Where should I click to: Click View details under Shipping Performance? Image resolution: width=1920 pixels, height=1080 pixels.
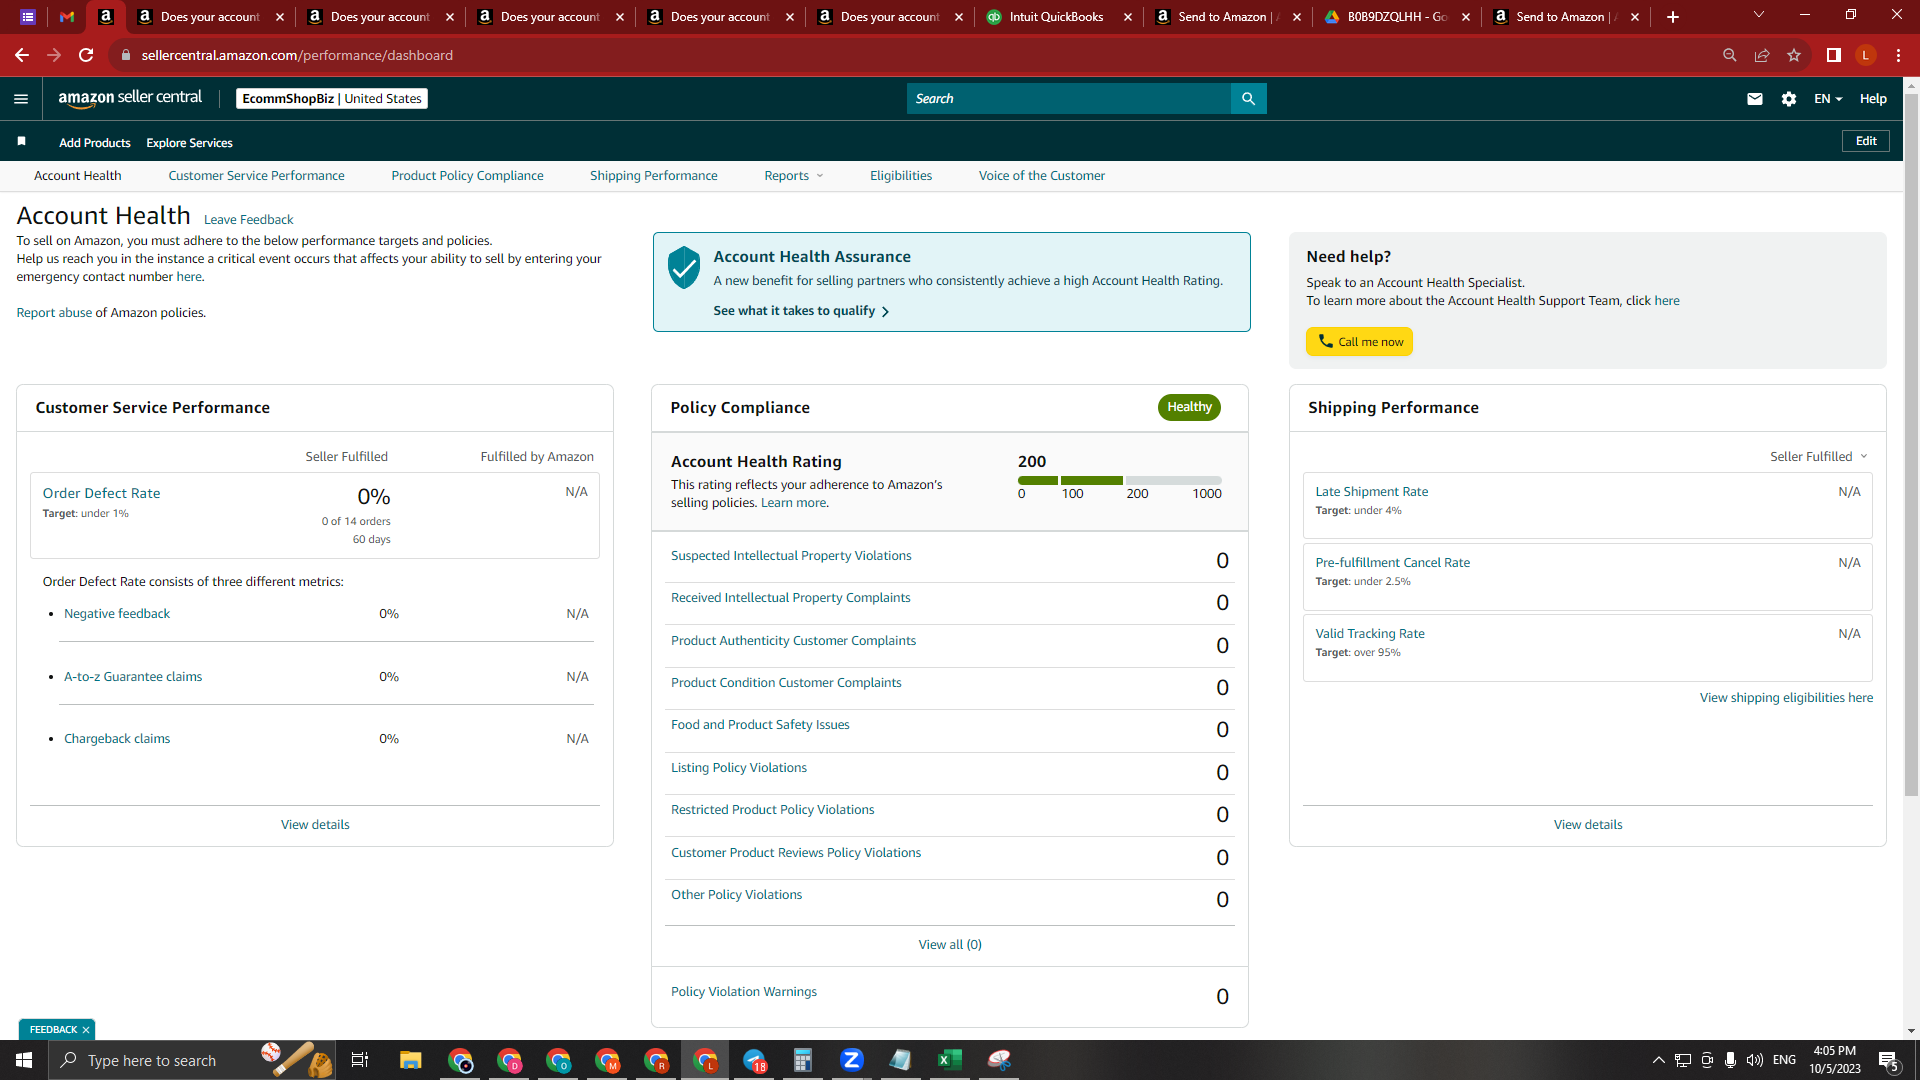pyautogui.click(x=1587, y=824)
